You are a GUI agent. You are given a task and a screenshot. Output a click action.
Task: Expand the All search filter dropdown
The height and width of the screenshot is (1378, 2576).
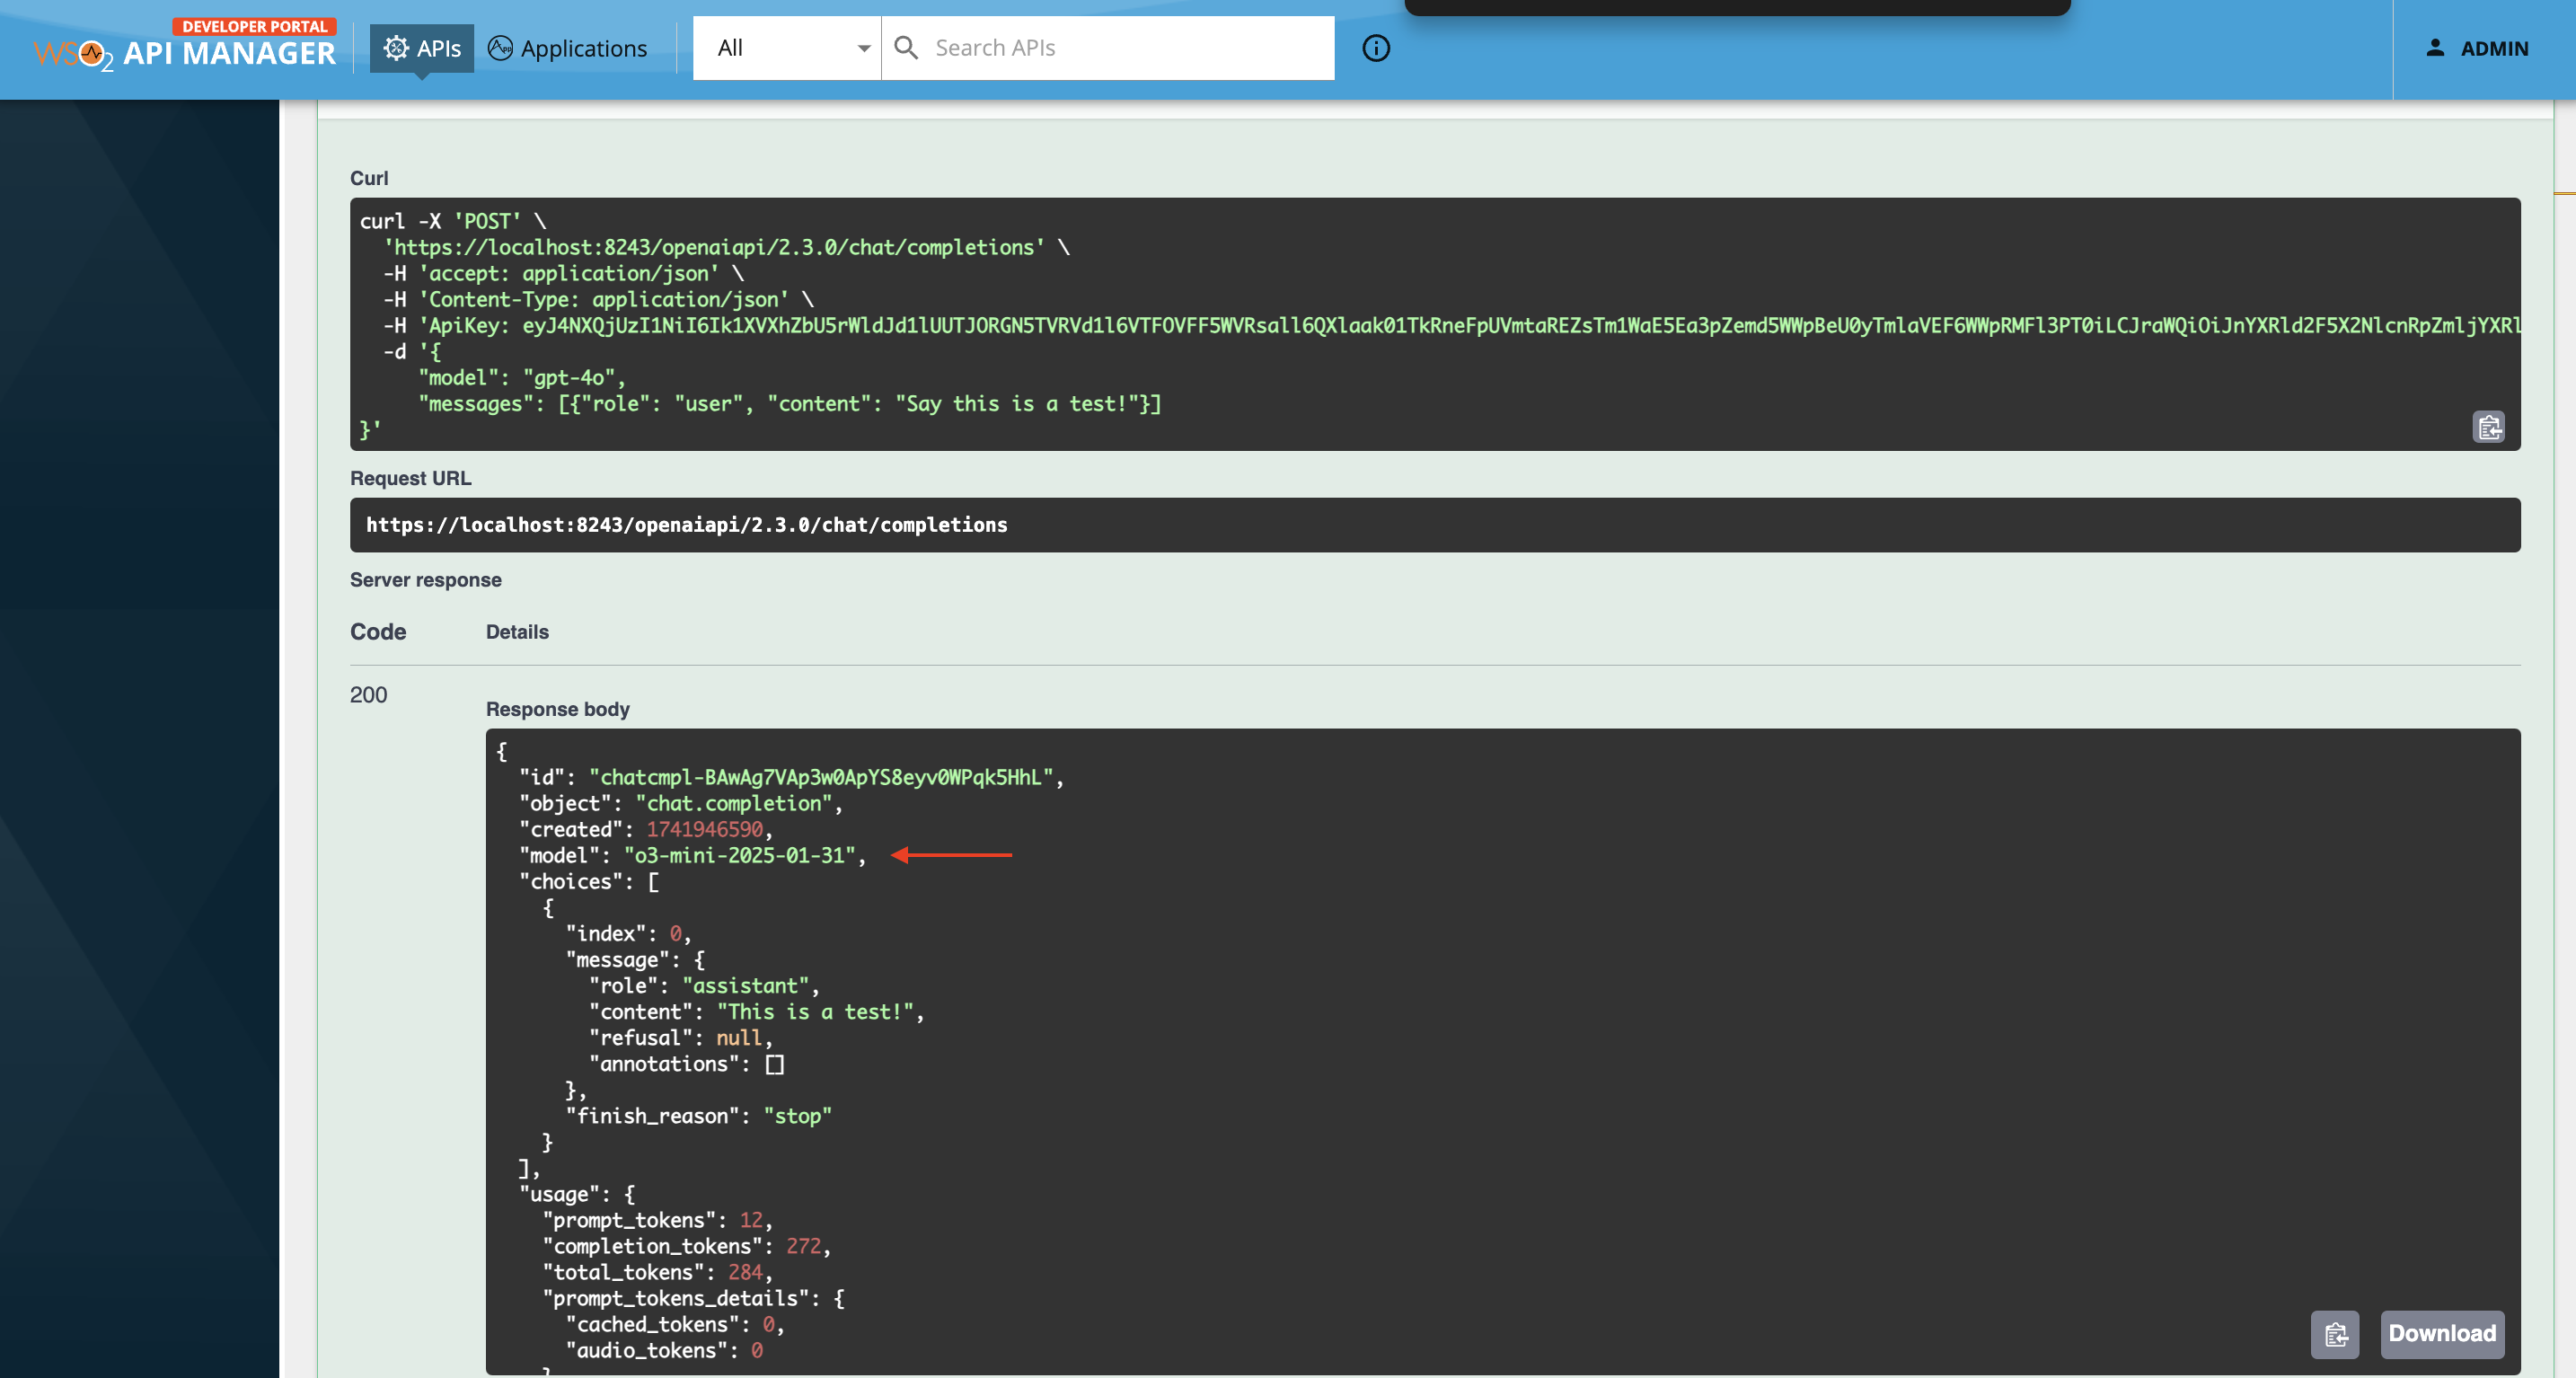[787, 48]
